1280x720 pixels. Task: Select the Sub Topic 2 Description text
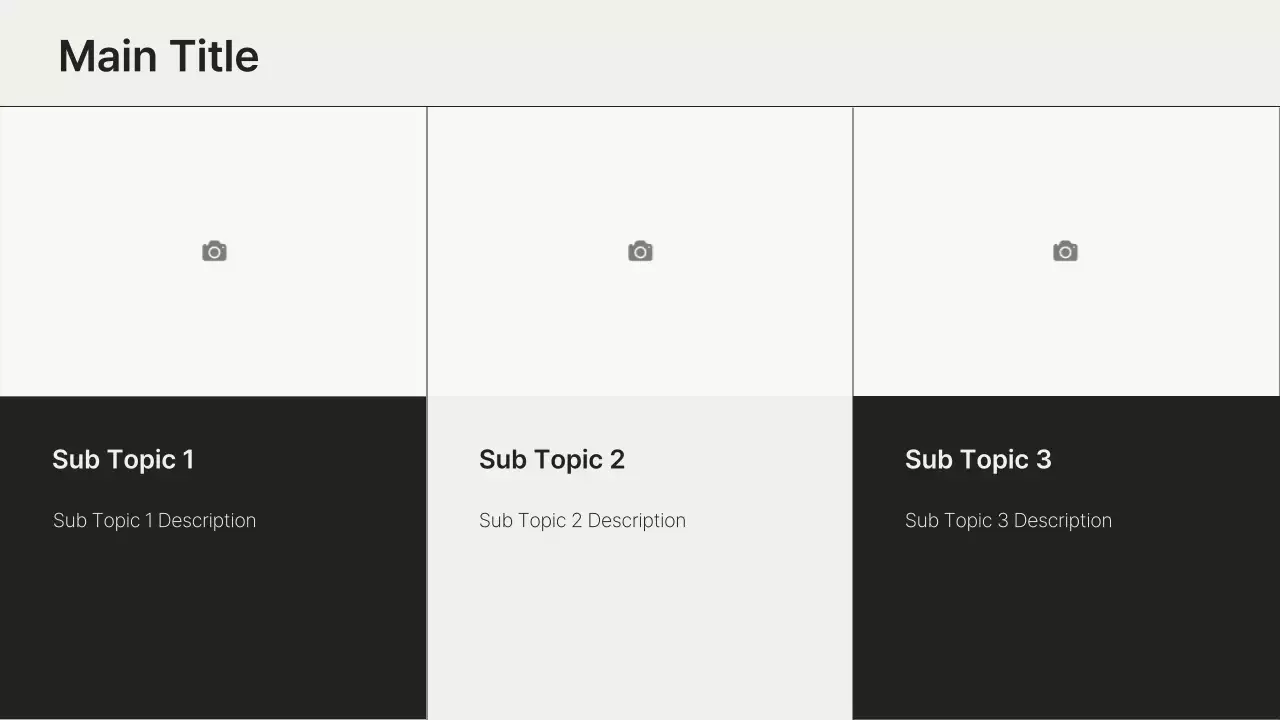[582, 520]
